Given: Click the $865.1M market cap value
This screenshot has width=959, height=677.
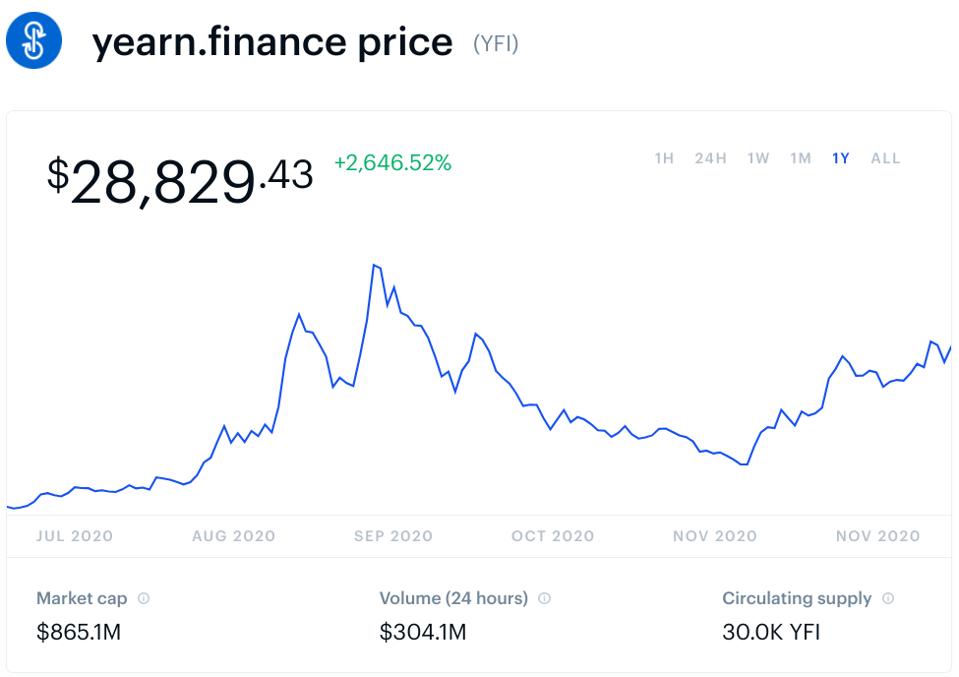Looking at the screenshot, I should pyautogui.click(x=78, y=632).
